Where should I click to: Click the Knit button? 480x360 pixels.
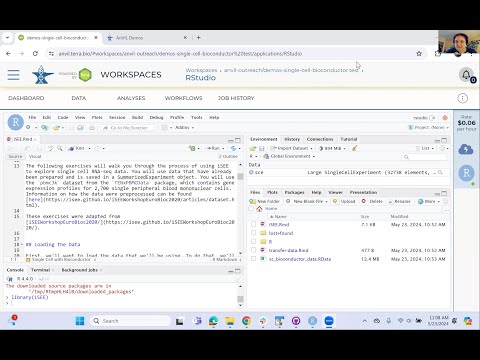click(x=77, y=148)
